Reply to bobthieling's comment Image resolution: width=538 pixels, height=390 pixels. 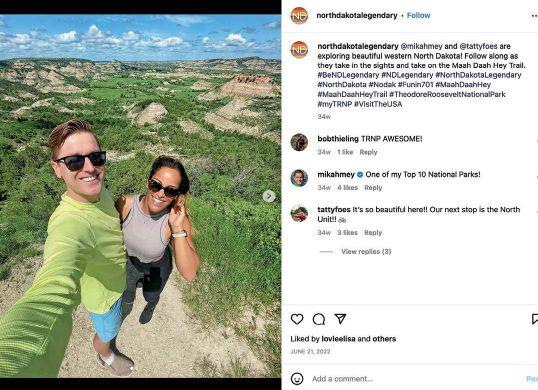(368, 152)
